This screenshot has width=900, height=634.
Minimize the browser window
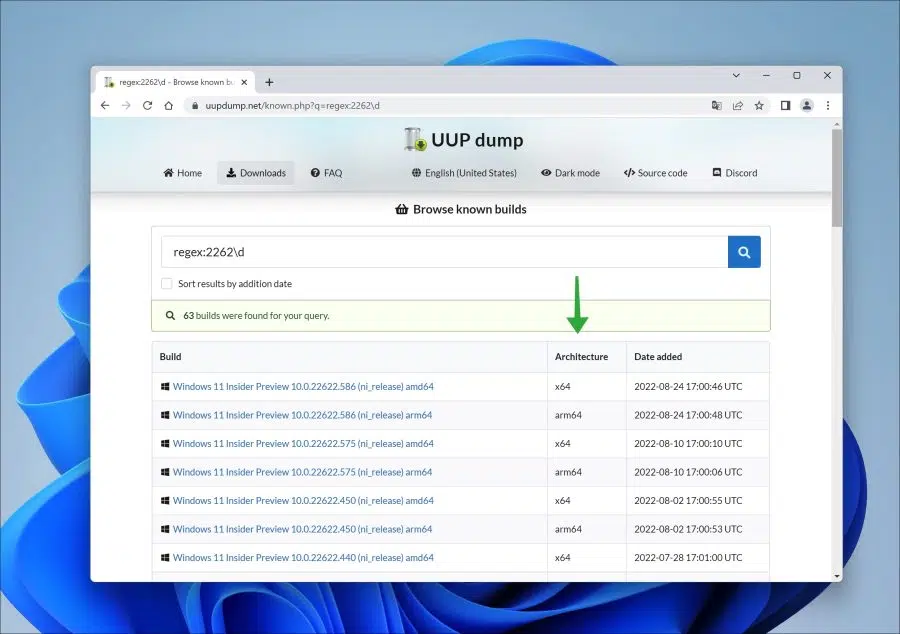coord(766,75)
